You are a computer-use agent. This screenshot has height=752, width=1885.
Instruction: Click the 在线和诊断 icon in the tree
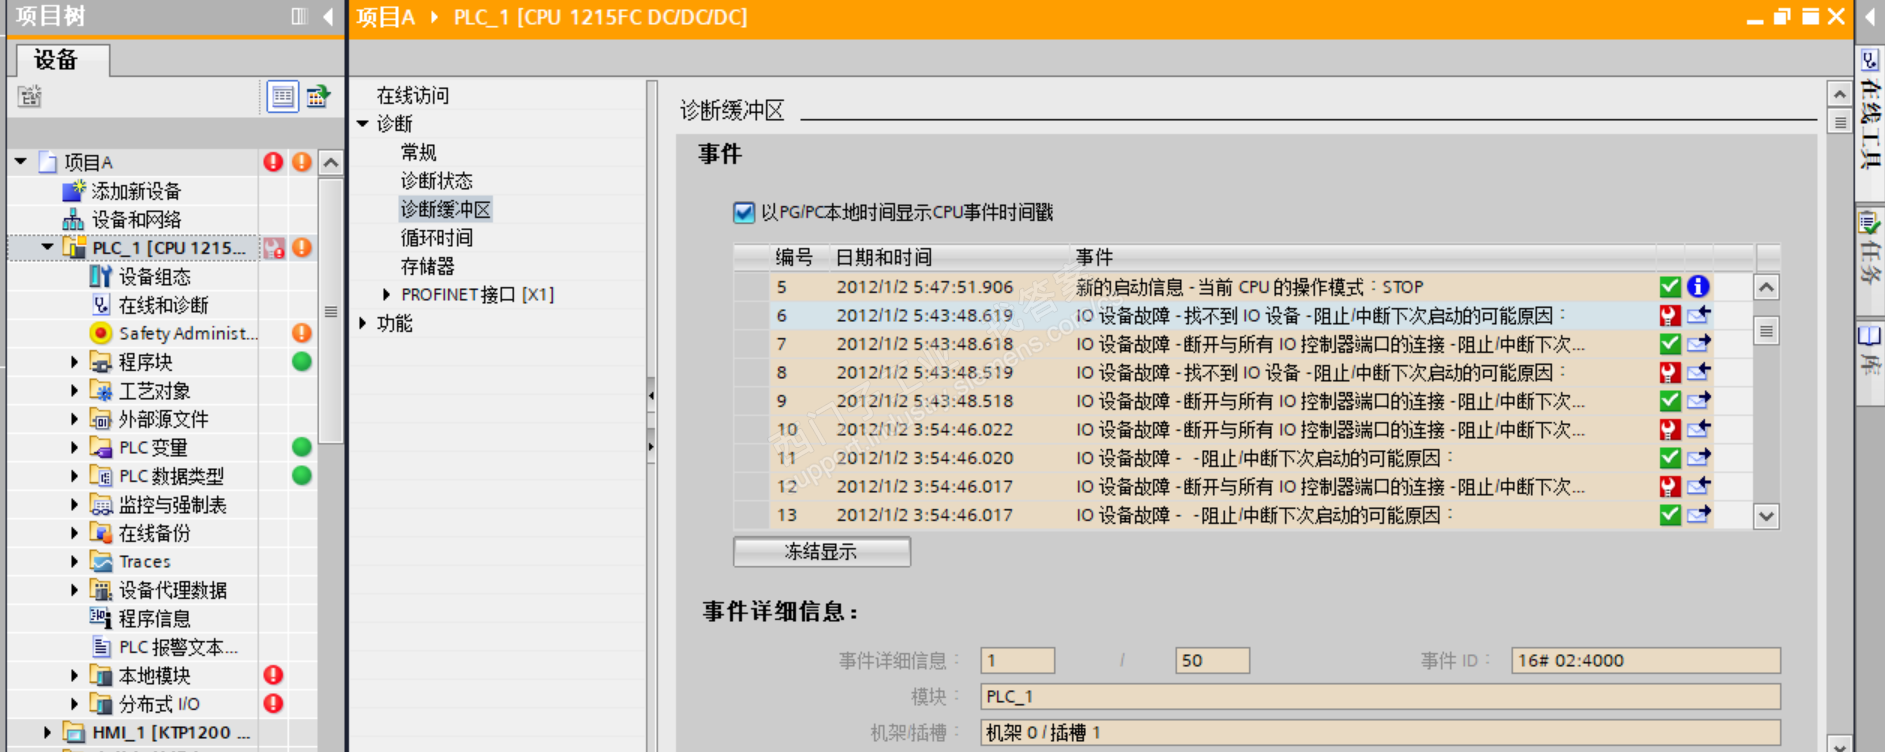[101, 305]
